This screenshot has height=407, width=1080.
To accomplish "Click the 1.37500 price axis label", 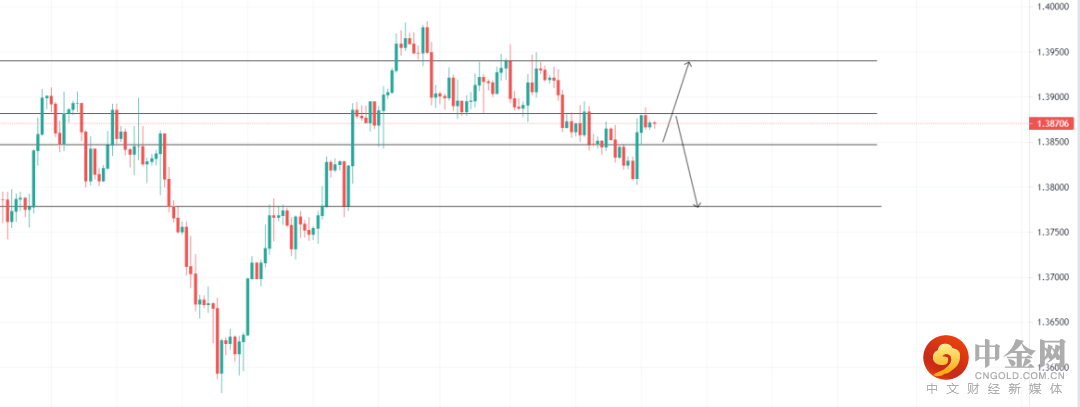I will (x=1056, y=232).
